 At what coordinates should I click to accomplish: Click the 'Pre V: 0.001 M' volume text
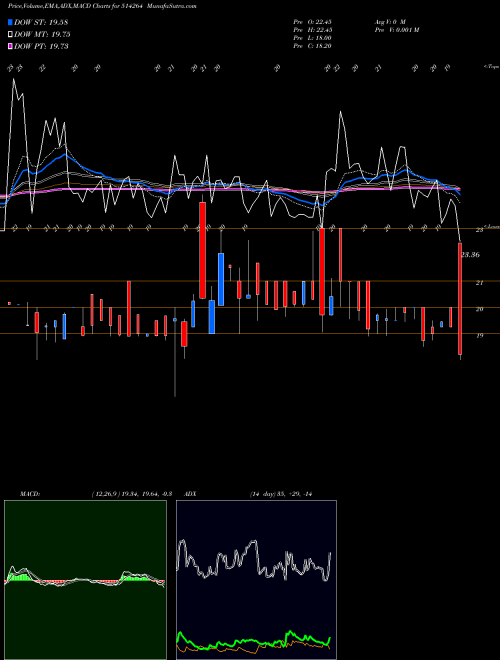pyautogui.click(x=397, y=30)
